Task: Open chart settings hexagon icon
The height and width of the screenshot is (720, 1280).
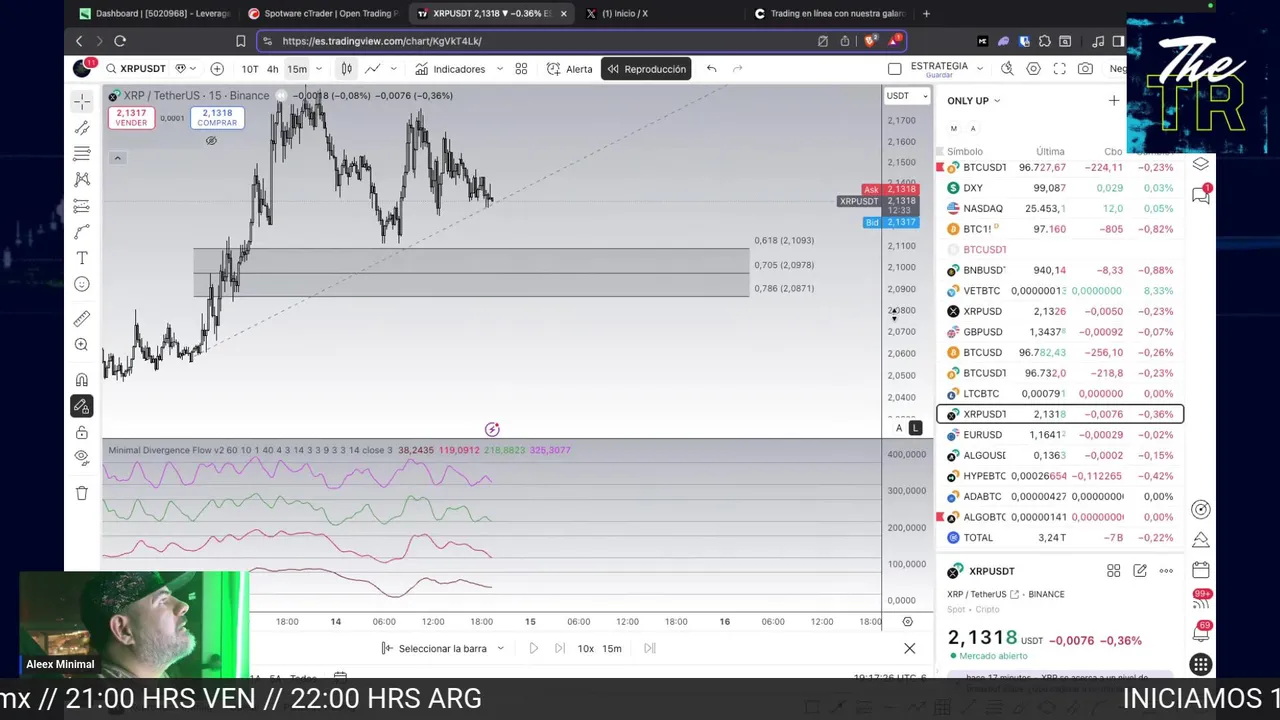Action: [1033, 69]
